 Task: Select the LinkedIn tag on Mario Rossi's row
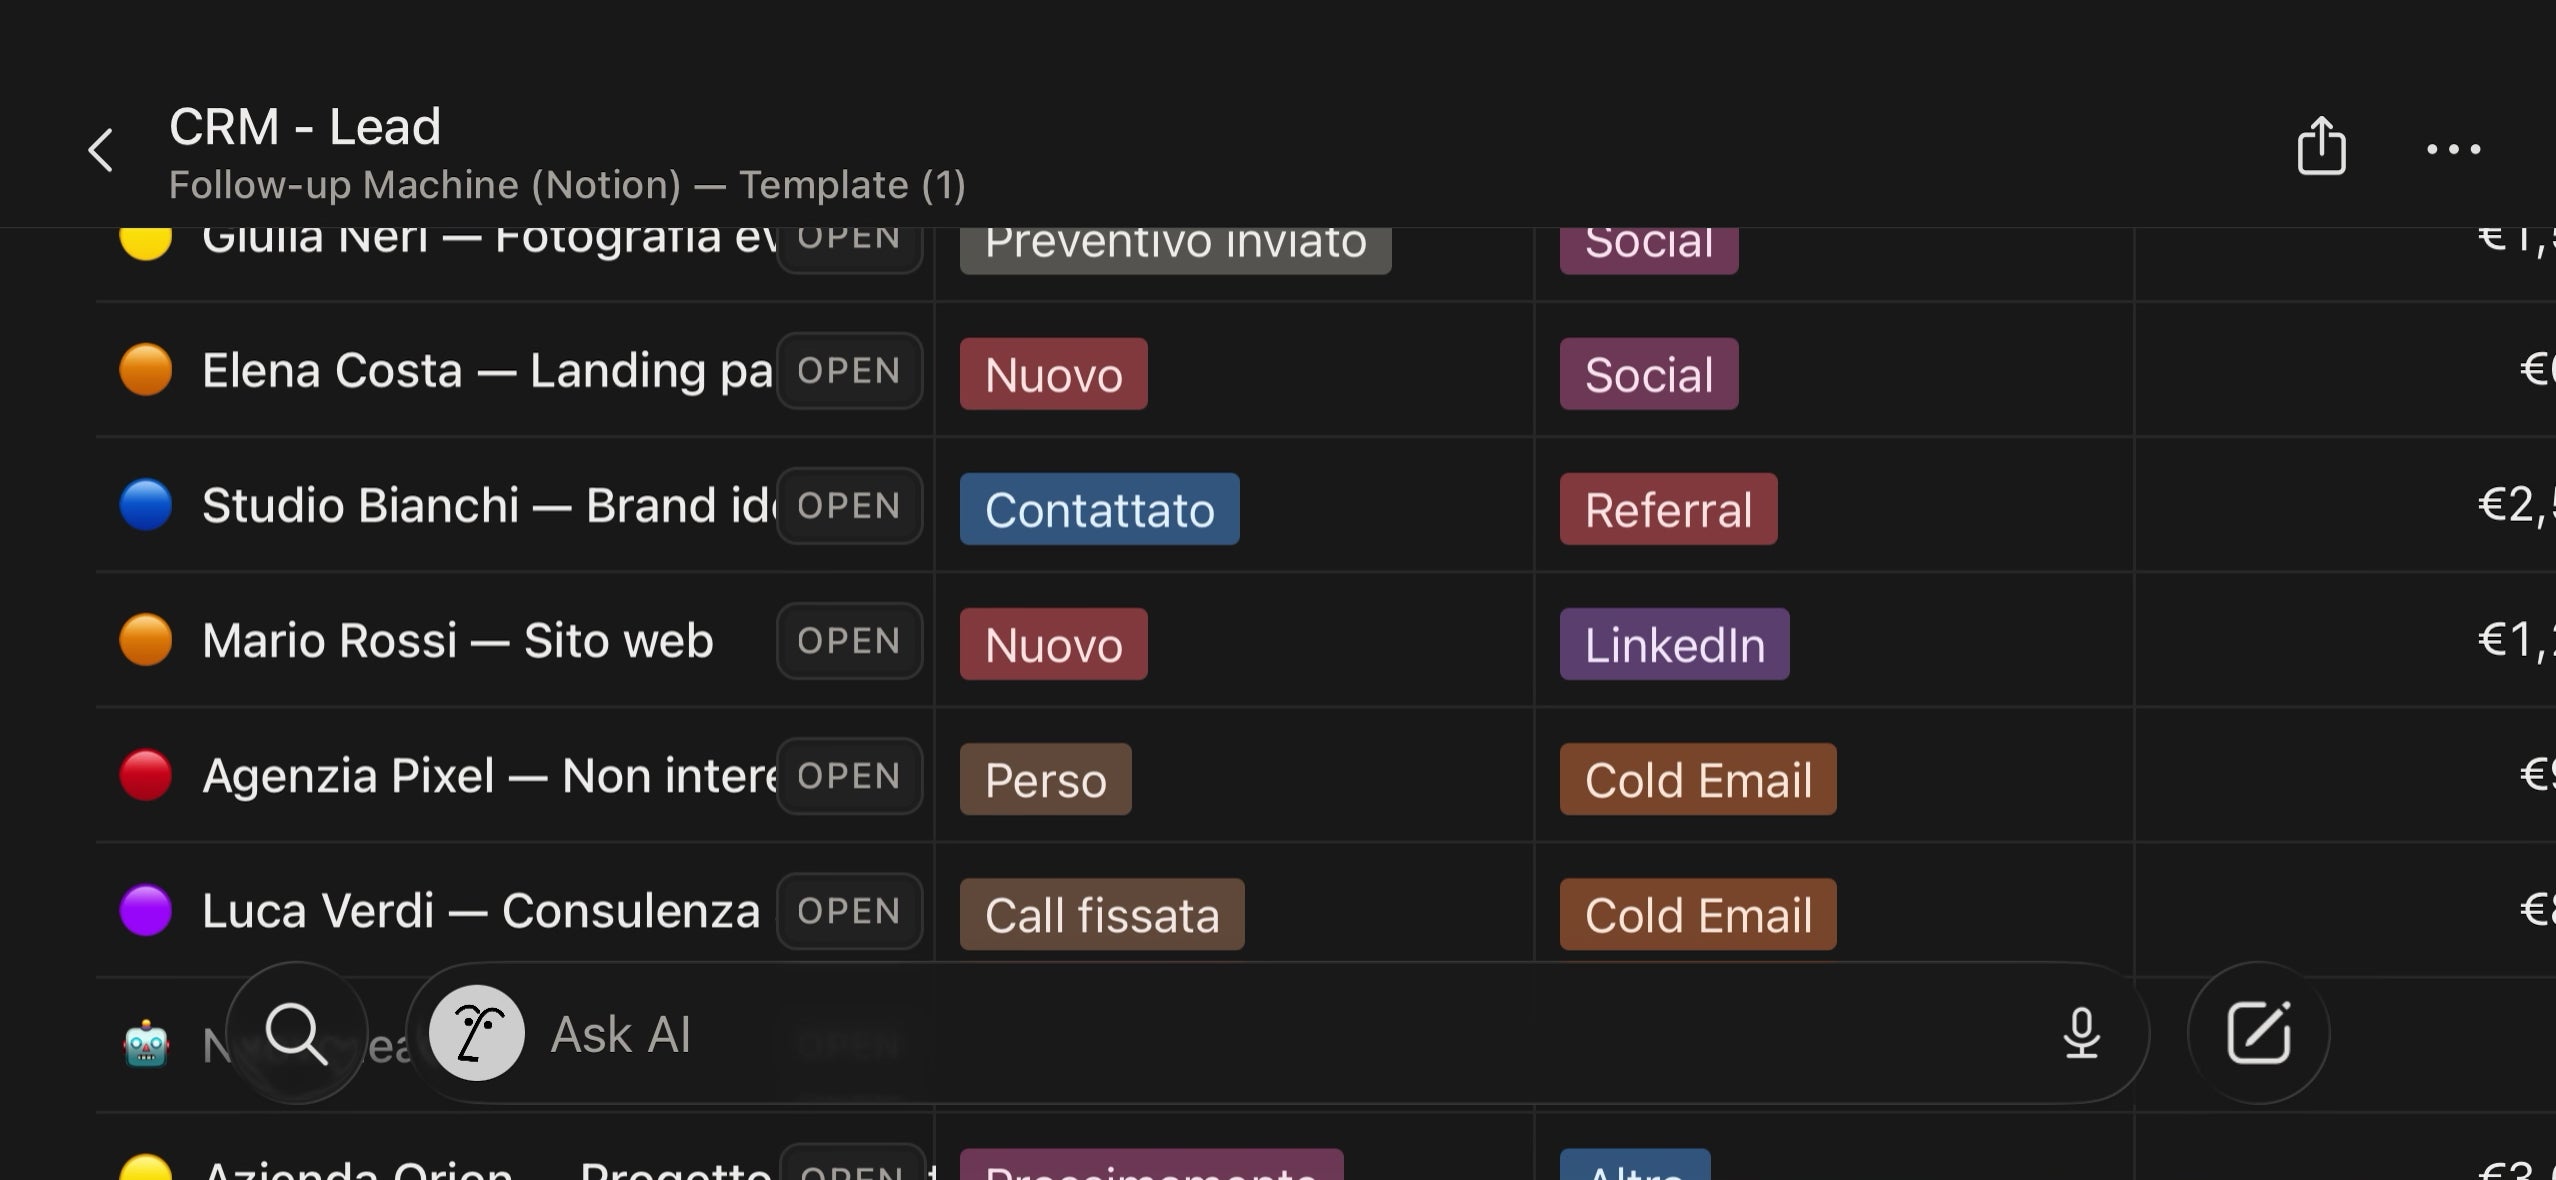coord(1675,644)
